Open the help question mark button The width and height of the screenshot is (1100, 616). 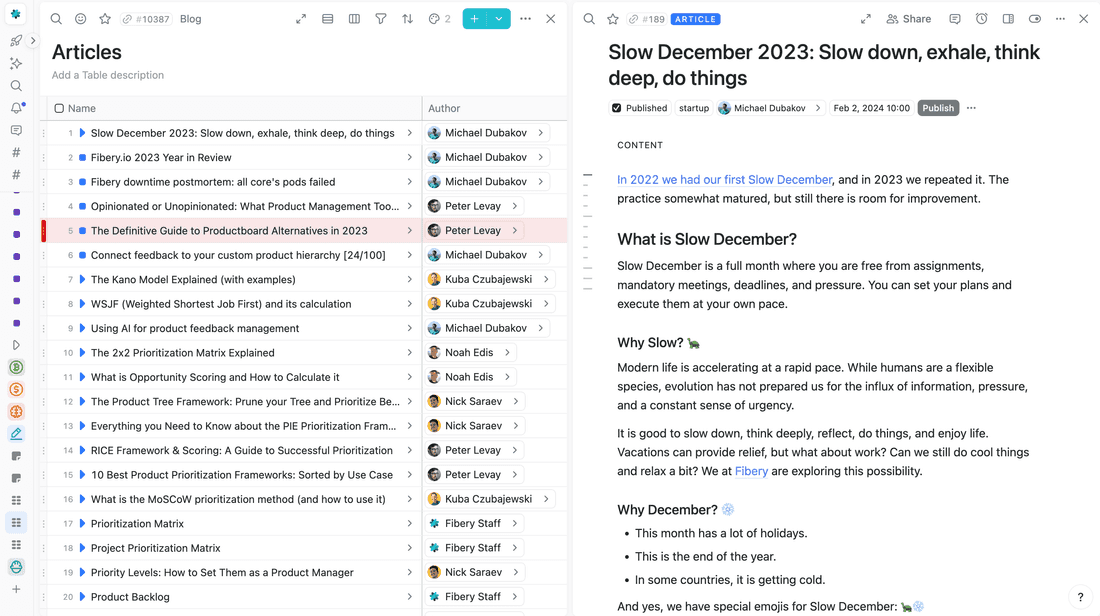tap(1080, 597)
